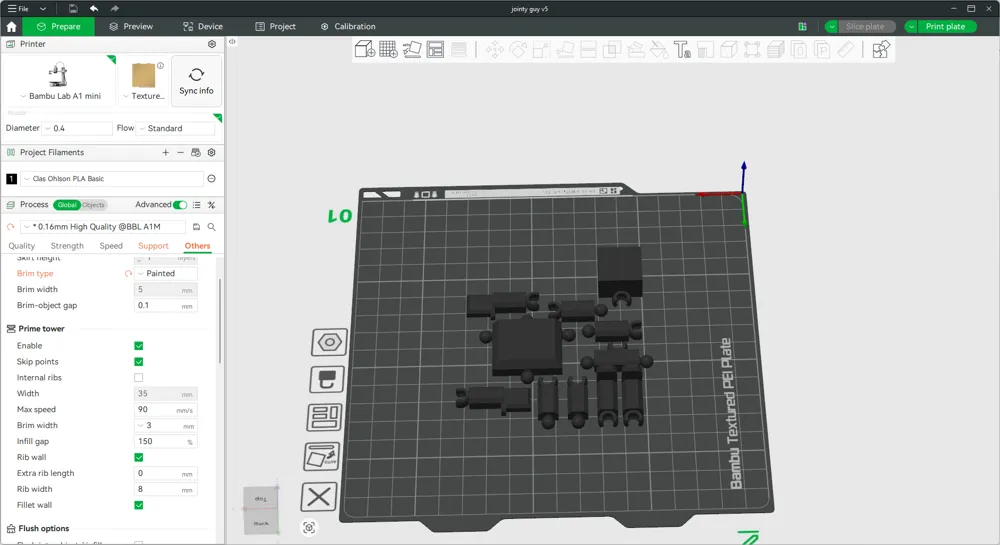Collapse the left sidebar panel
The height and width of the screenshot is (545, 1000).
tap(232, 41)
